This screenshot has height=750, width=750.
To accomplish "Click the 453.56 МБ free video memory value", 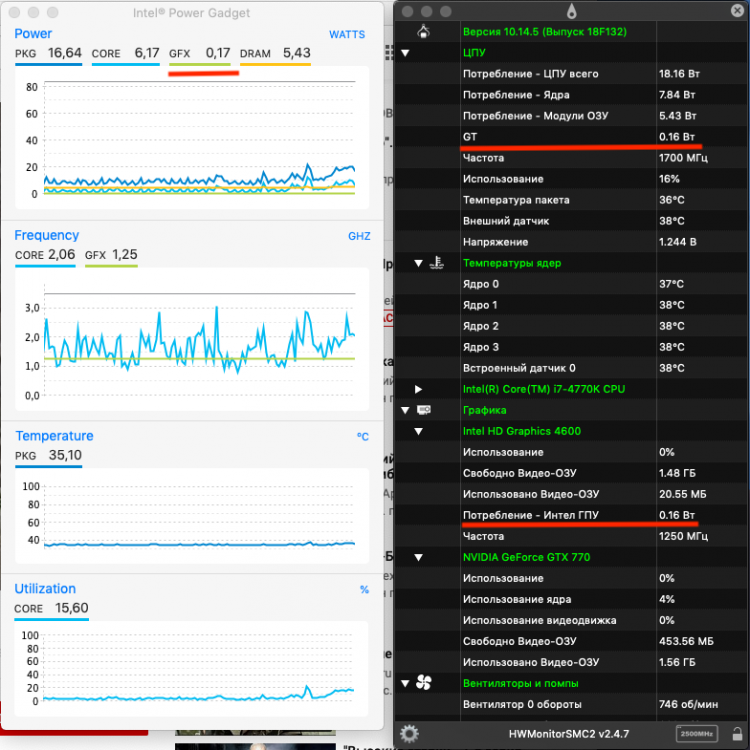I will click(x=686, y=641).
